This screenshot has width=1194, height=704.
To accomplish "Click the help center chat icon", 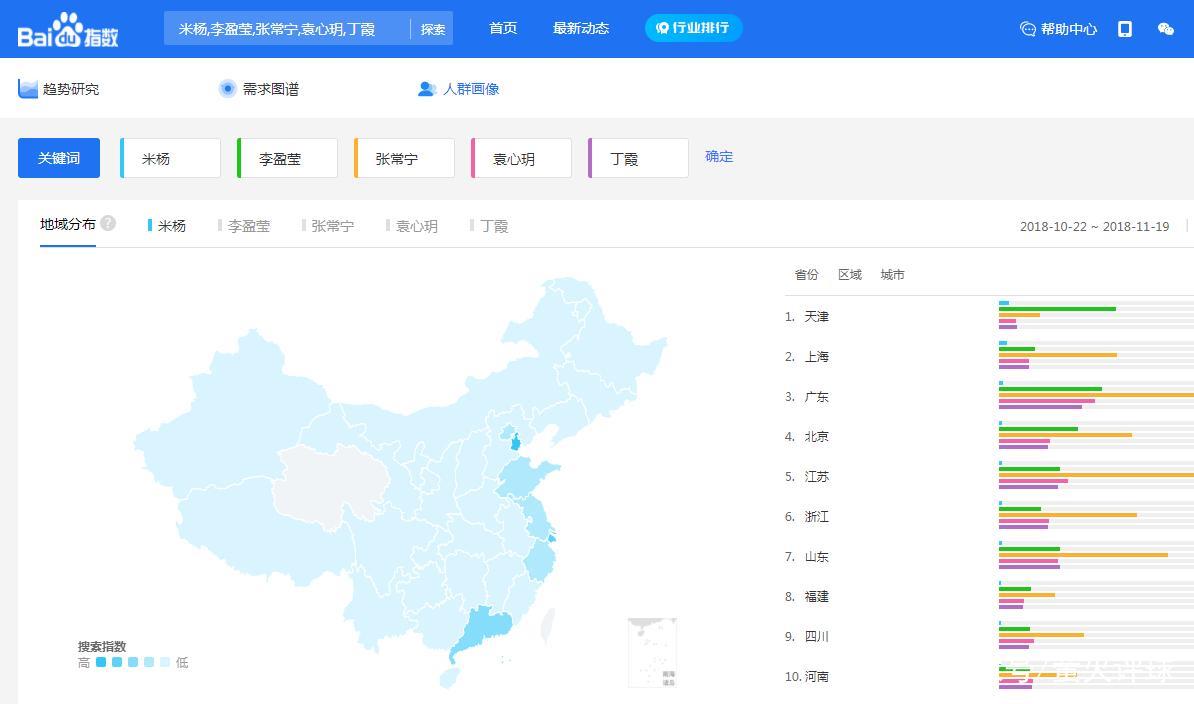I will pyautogui.click(x=1027, y=29).
